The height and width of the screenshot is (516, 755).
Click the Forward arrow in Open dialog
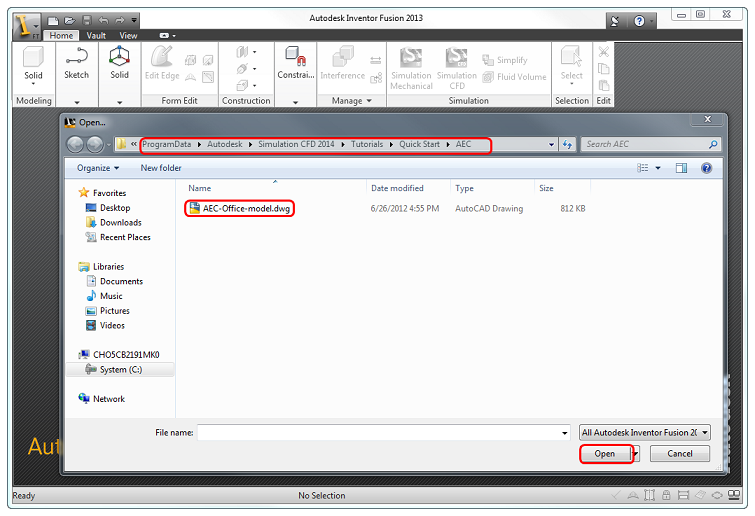click(x=94, y=144)
